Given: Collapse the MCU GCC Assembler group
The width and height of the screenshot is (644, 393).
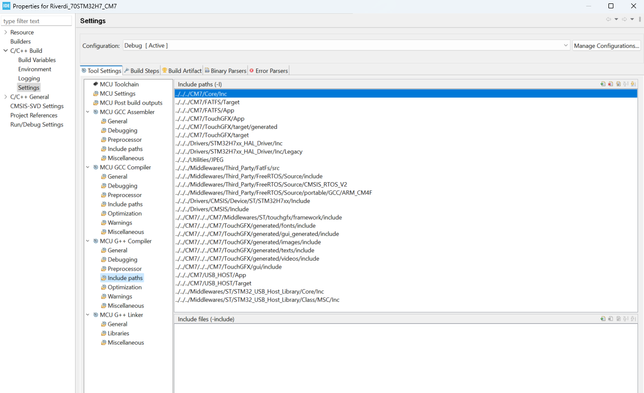Looking at the screenshot, I should click(87, 112).
